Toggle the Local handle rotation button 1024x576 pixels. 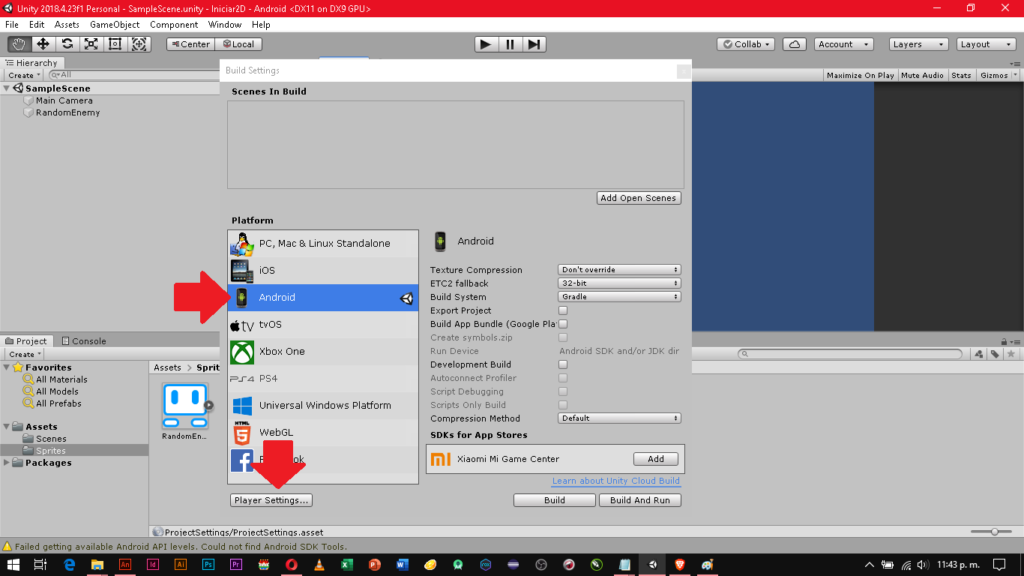tap(238, 44)
